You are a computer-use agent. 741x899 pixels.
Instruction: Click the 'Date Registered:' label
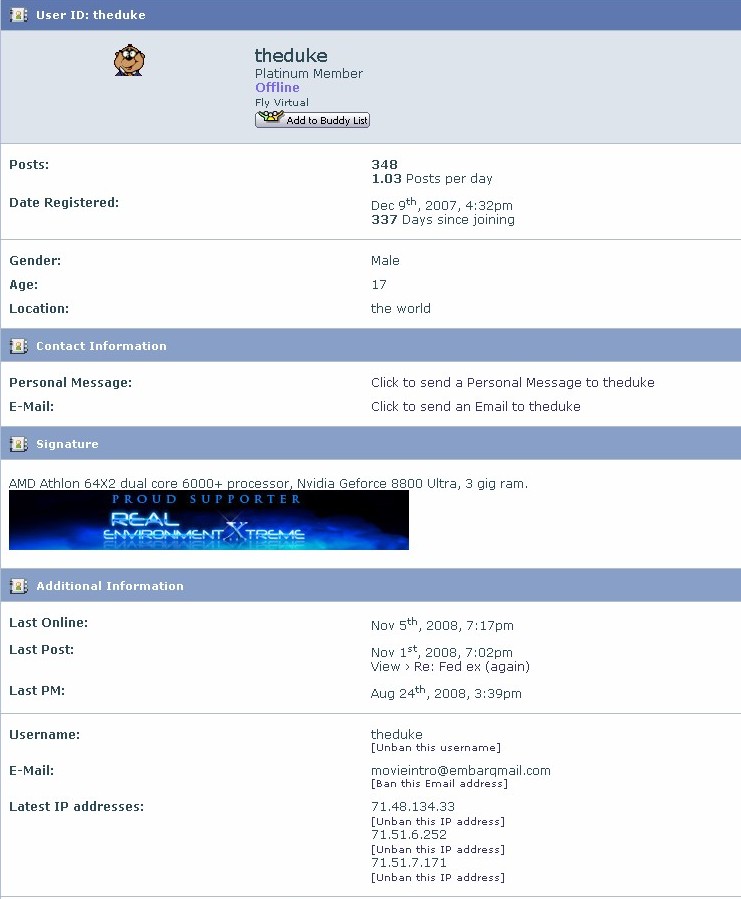coord(64,202)
